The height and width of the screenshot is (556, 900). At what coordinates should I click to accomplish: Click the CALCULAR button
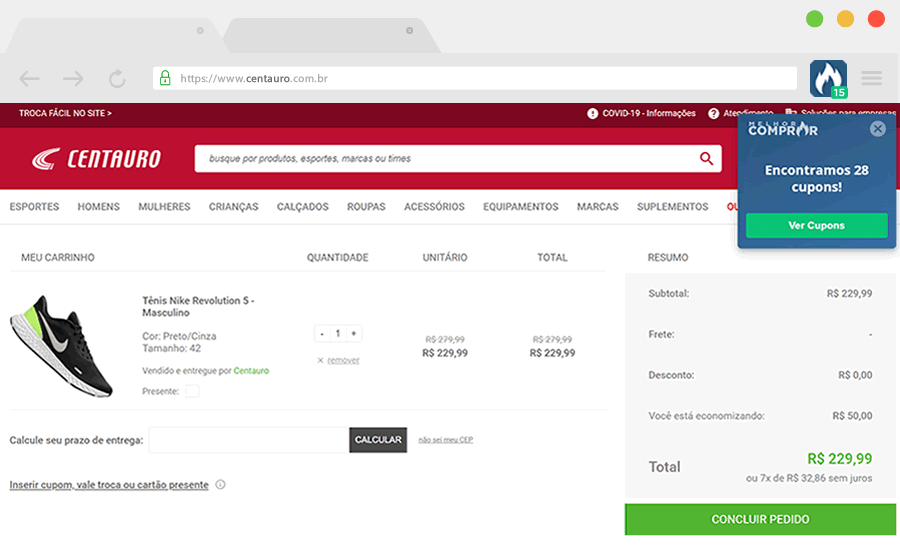click(x=378, y=440)
